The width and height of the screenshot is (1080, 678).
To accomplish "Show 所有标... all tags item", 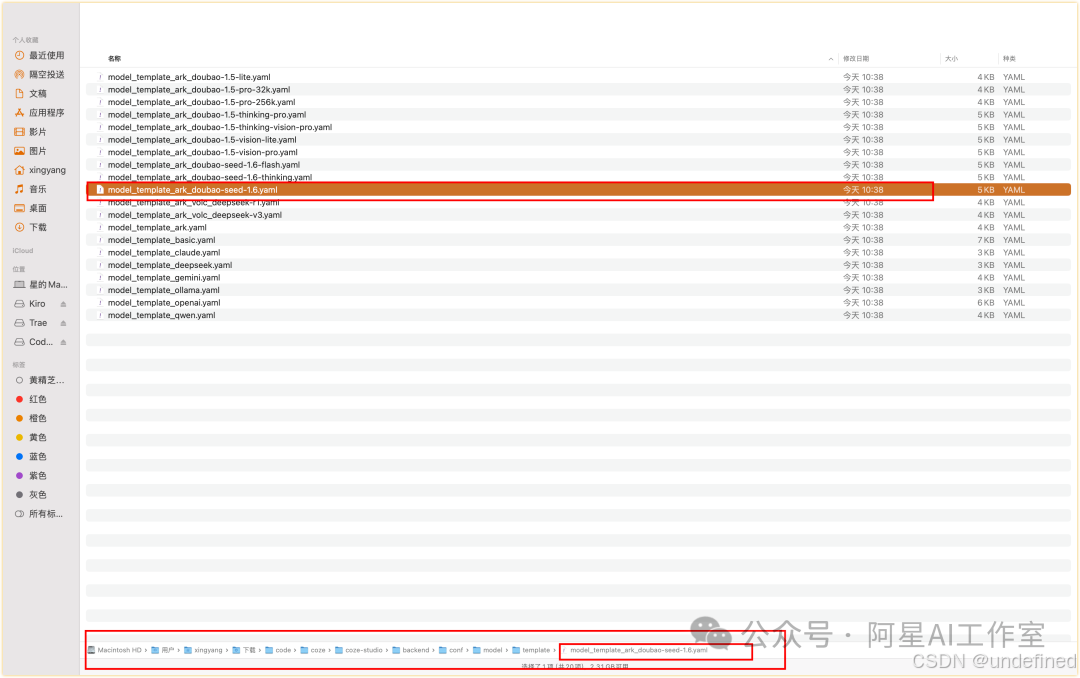I will pyautogui.click(x=39, y=514).
